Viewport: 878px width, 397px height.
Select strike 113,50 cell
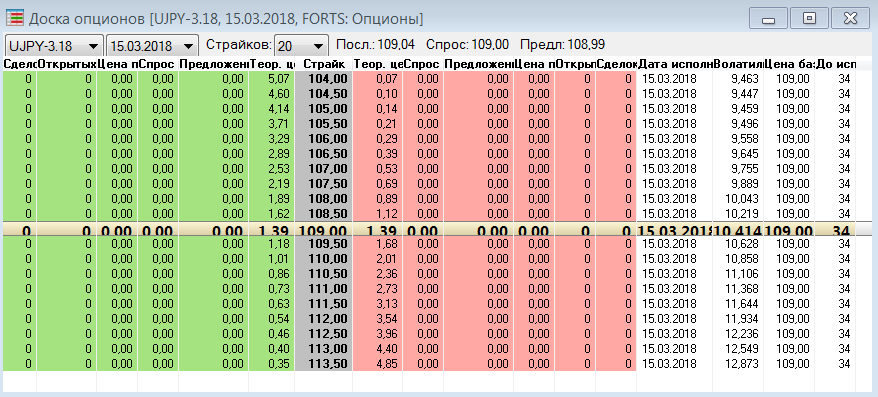[x=323, y=363]
